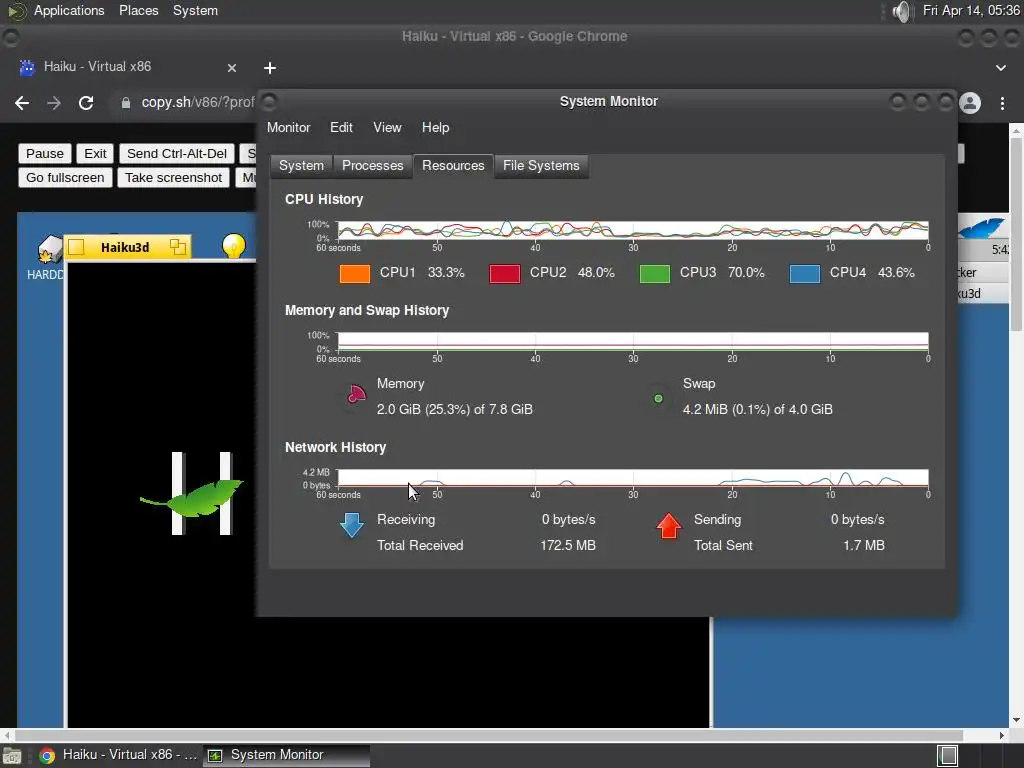
Task: Open the Help menu in System Monitor
Action: click(435, 127)
